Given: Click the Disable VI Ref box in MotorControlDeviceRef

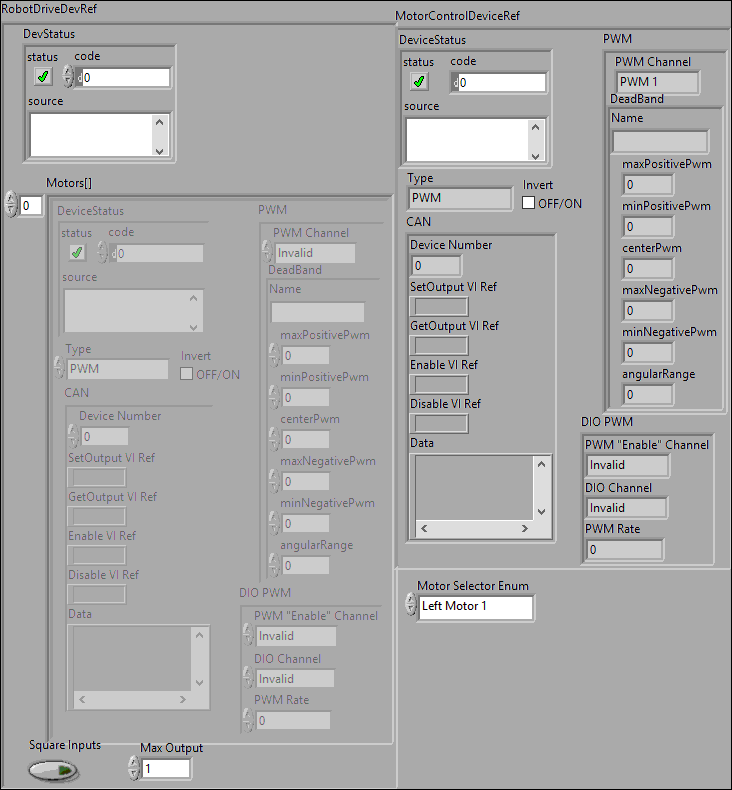Looking at the screenshot, I should [x=440, y=424].
